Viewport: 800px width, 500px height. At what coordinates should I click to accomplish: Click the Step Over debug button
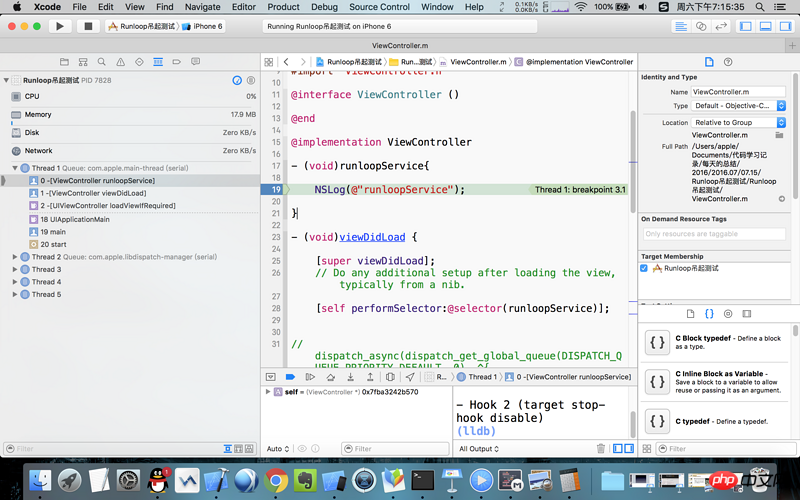pyautogui.click(x=331, y=377)
